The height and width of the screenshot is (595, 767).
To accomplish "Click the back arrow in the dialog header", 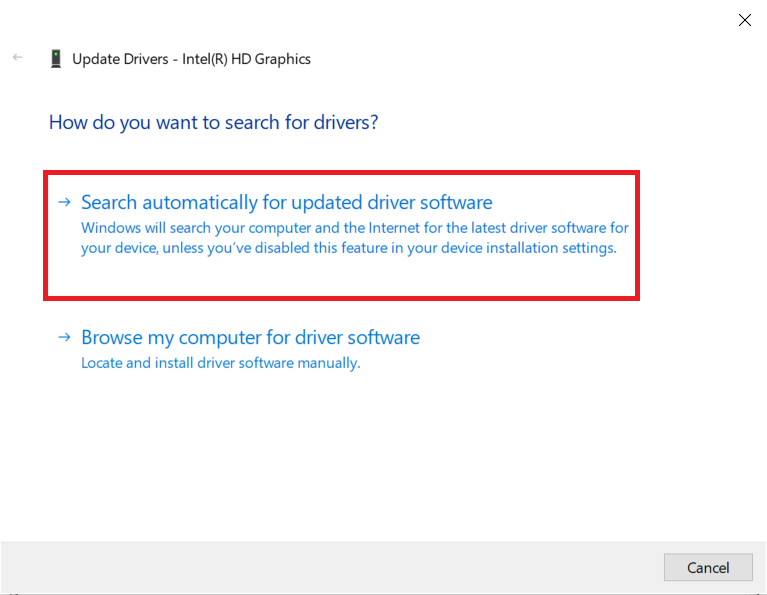I will click(x=18, y=58).
